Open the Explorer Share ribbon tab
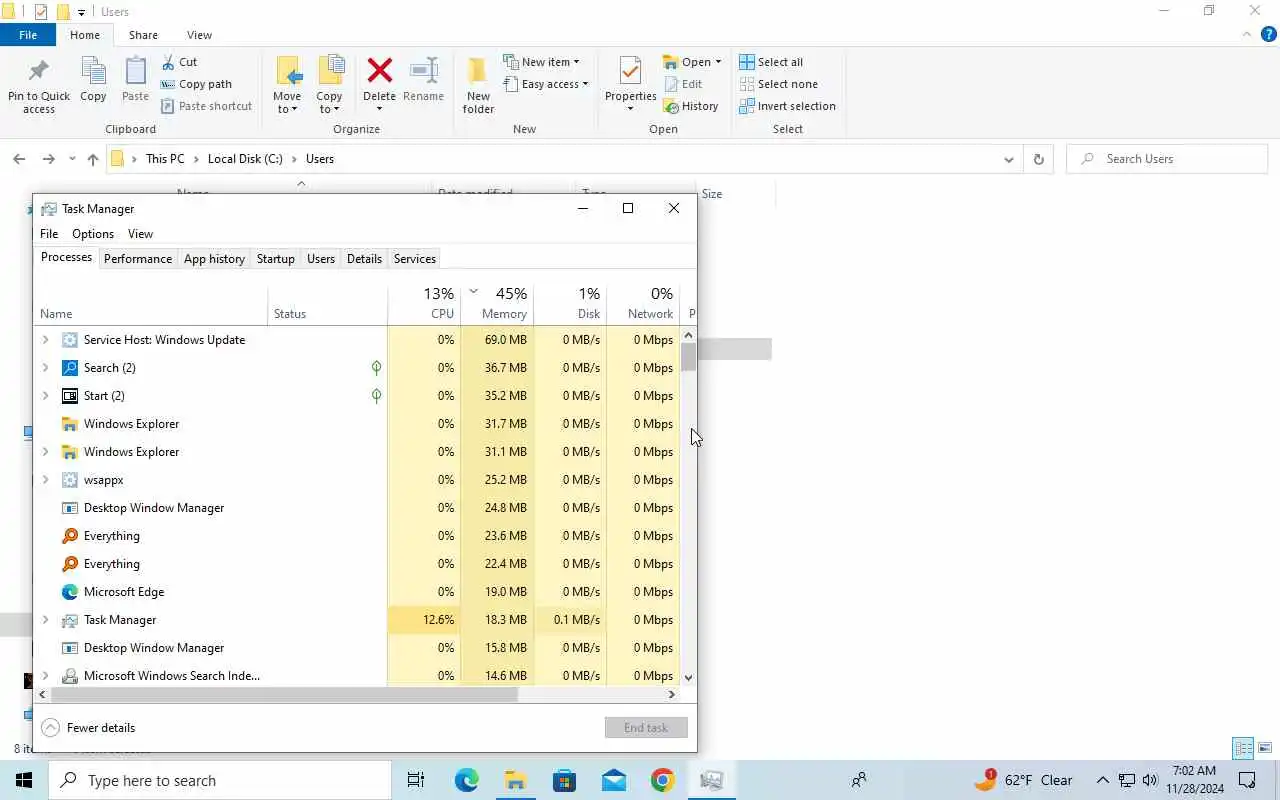 tap(143, 35)
